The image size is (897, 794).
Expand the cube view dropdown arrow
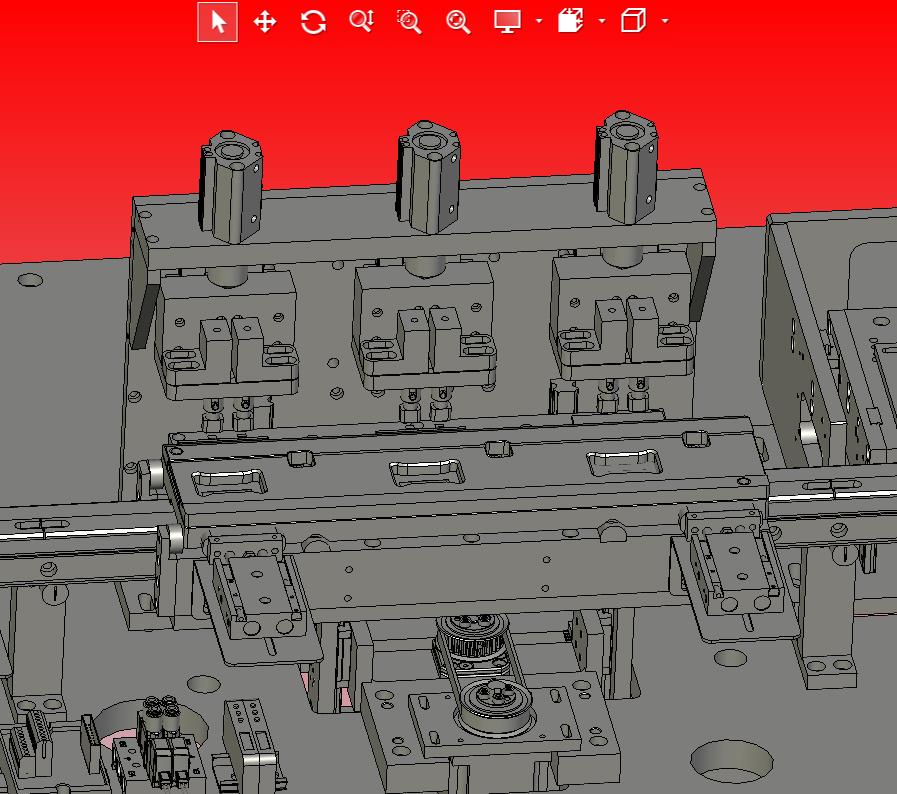(665, 21)
